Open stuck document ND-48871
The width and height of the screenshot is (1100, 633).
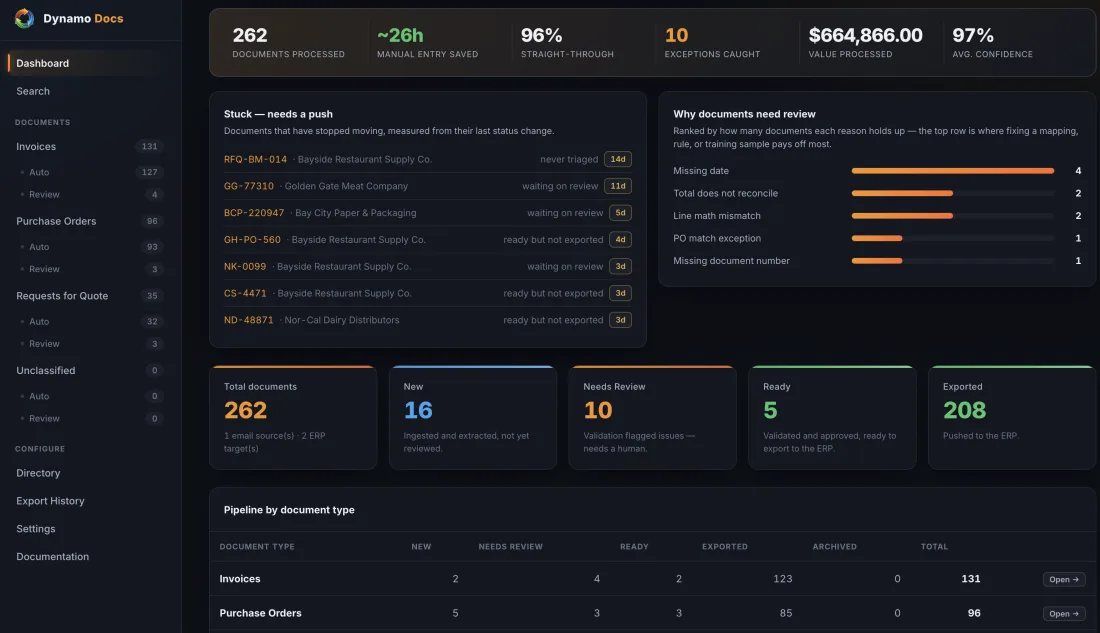[x=248, y=320]
